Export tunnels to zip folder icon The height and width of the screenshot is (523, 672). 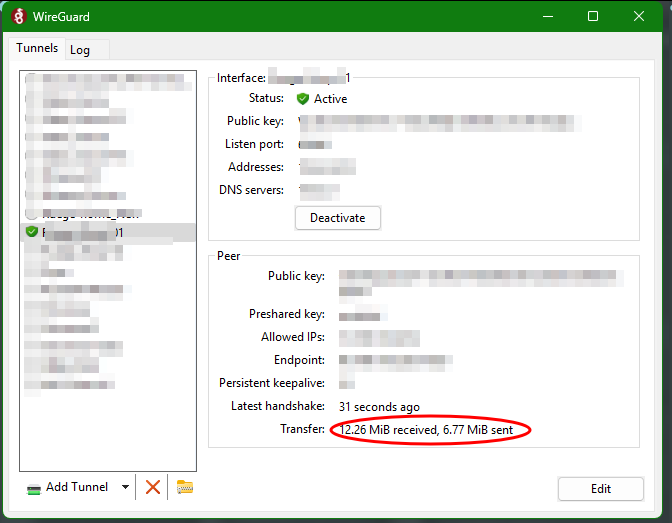tap(185, 487)
